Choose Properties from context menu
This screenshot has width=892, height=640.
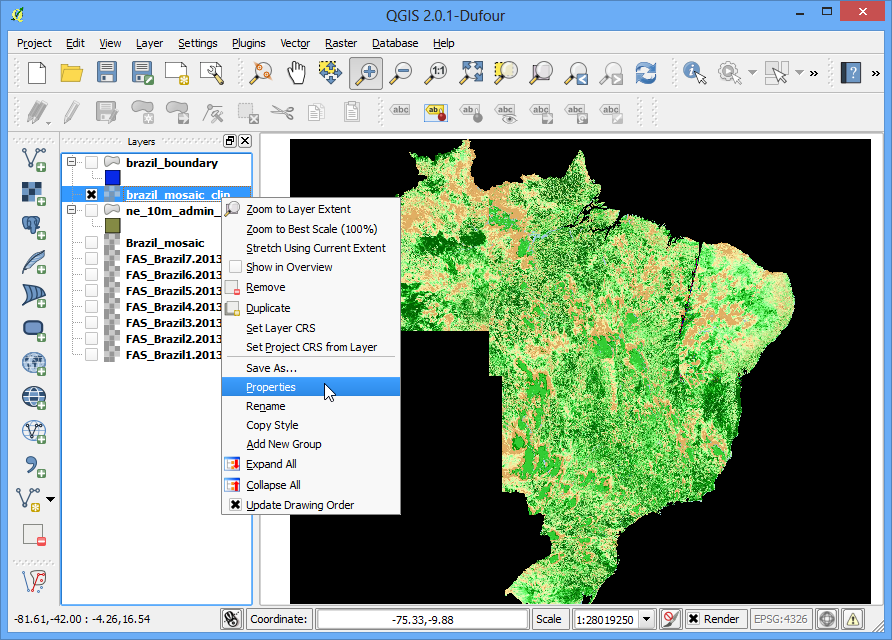pos(311,387)
